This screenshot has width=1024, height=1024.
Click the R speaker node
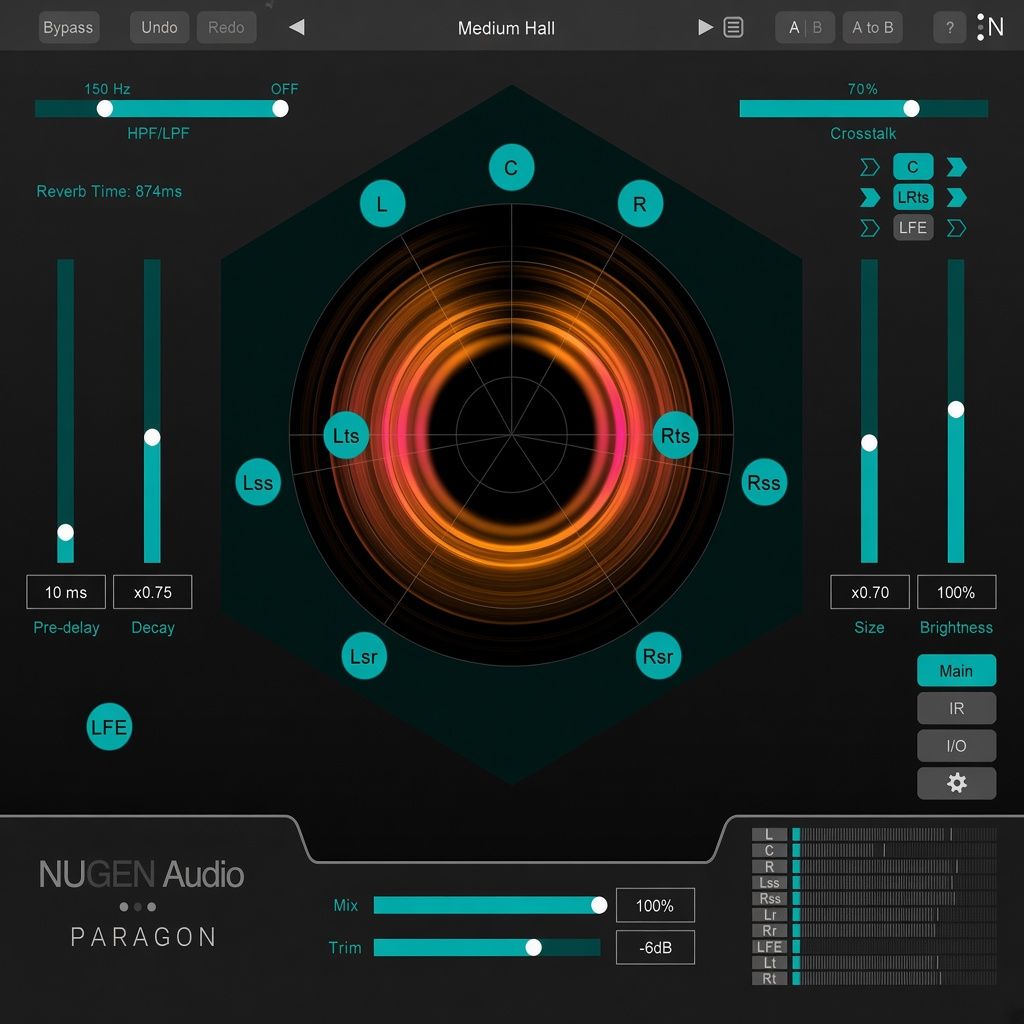coord(640,204)
